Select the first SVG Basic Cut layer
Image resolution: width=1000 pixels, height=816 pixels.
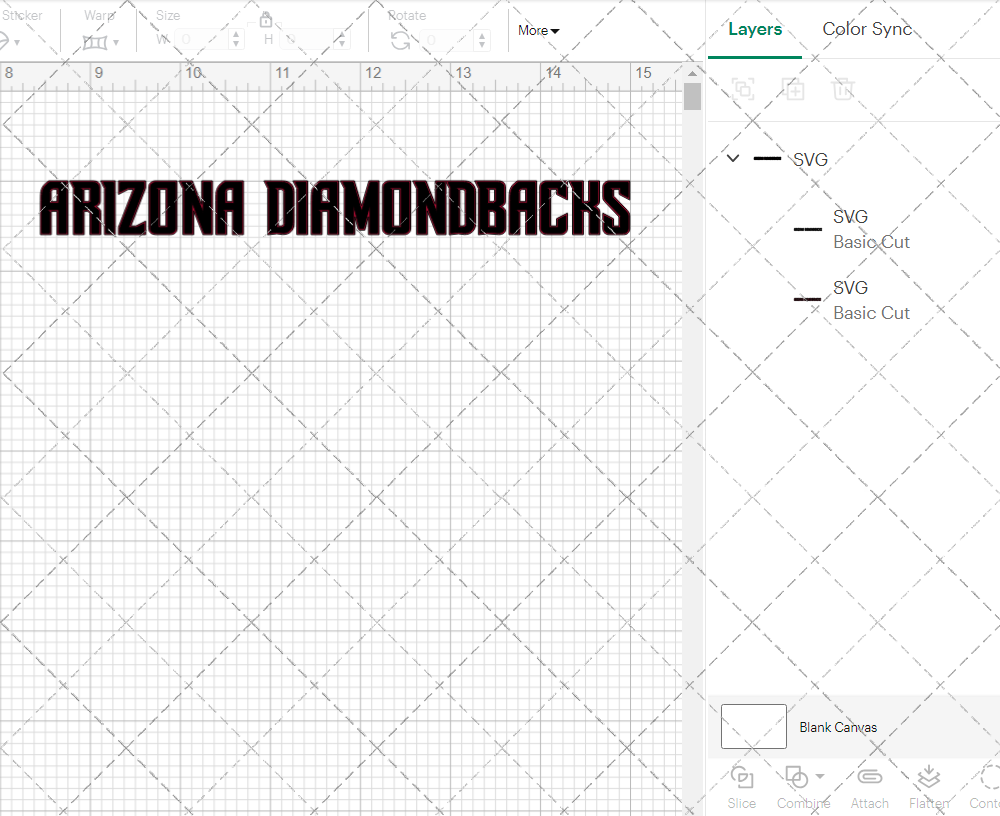870,229
